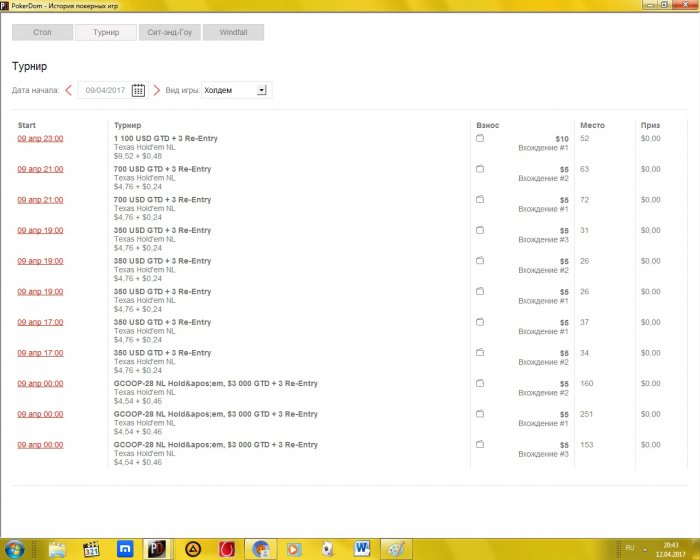Click the place value 72

[x=585, y=200]
